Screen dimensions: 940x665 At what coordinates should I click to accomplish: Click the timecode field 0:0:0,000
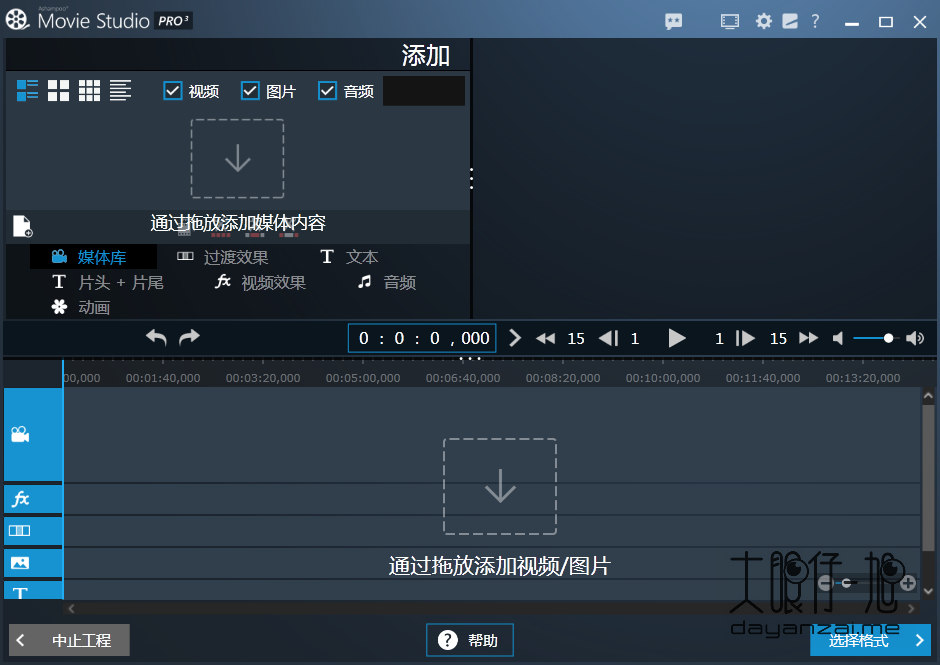point(422,338)
